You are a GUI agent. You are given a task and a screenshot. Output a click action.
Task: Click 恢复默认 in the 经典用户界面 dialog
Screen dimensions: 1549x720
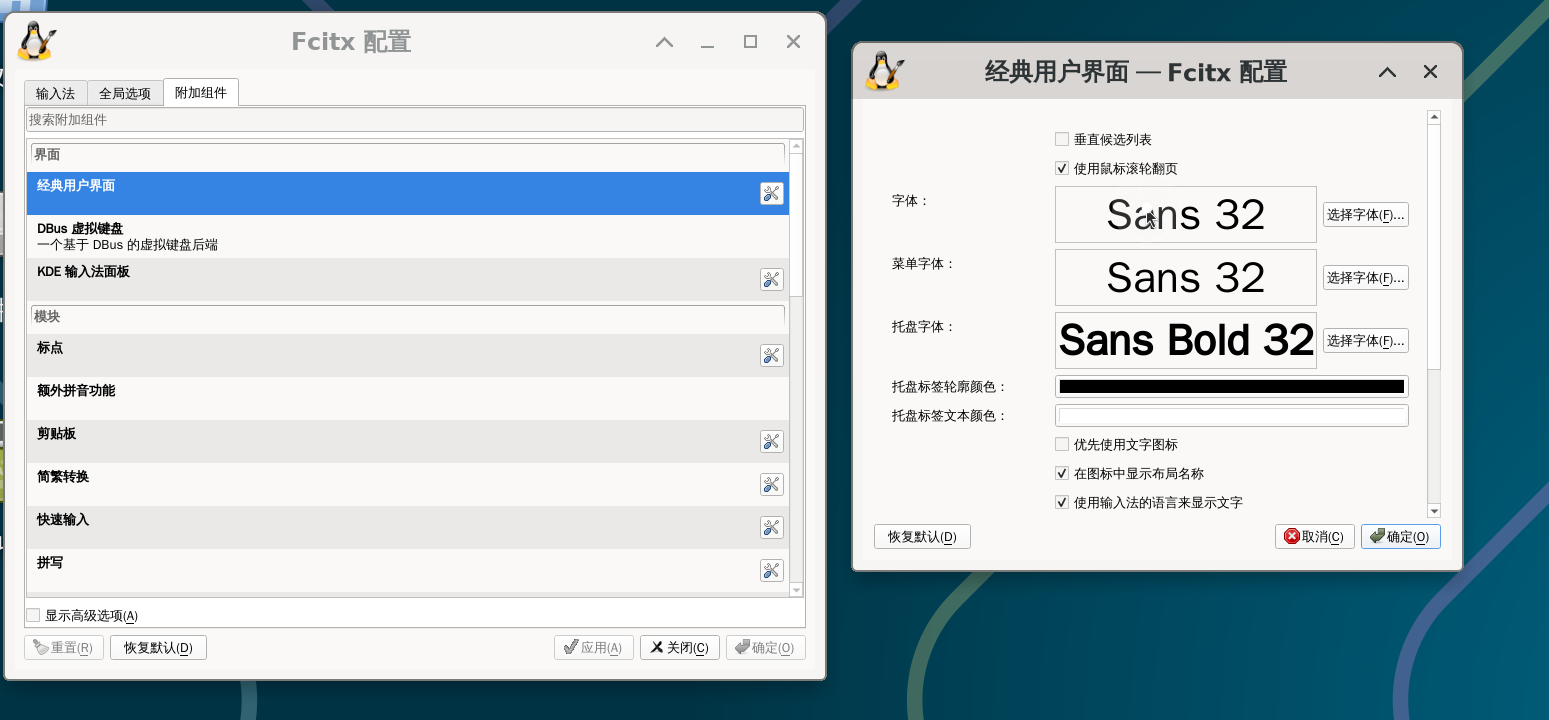click(922, 536)
